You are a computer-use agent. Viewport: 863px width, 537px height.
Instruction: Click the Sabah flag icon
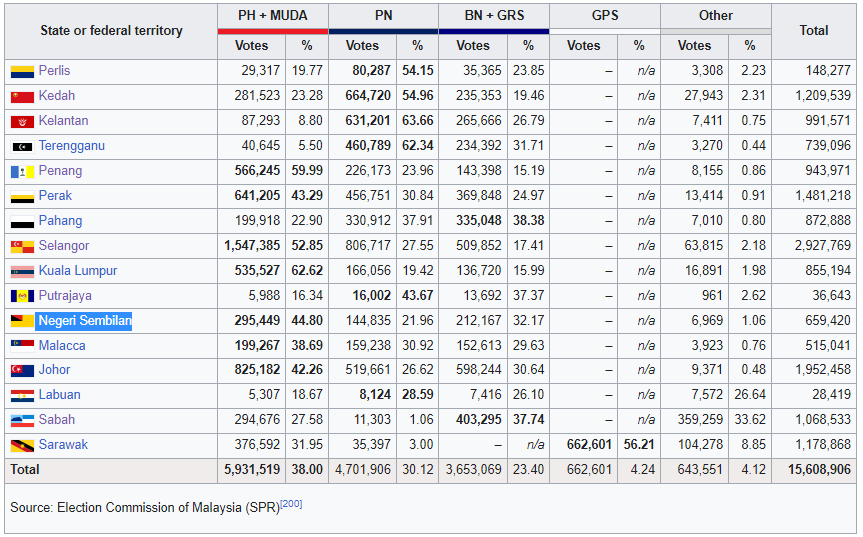point(22,420)
